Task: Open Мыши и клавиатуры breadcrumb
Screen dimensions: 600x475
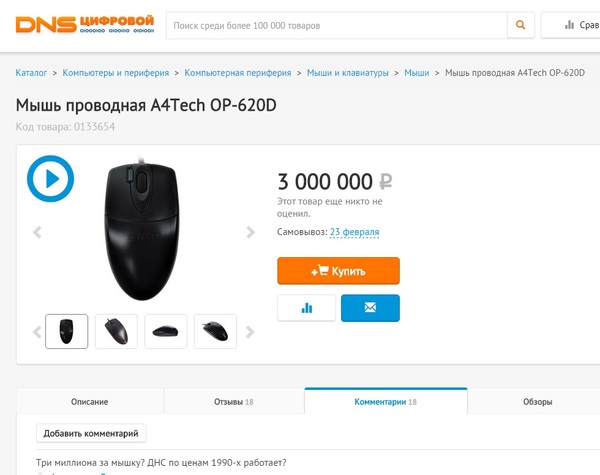Action: point(348,73)
